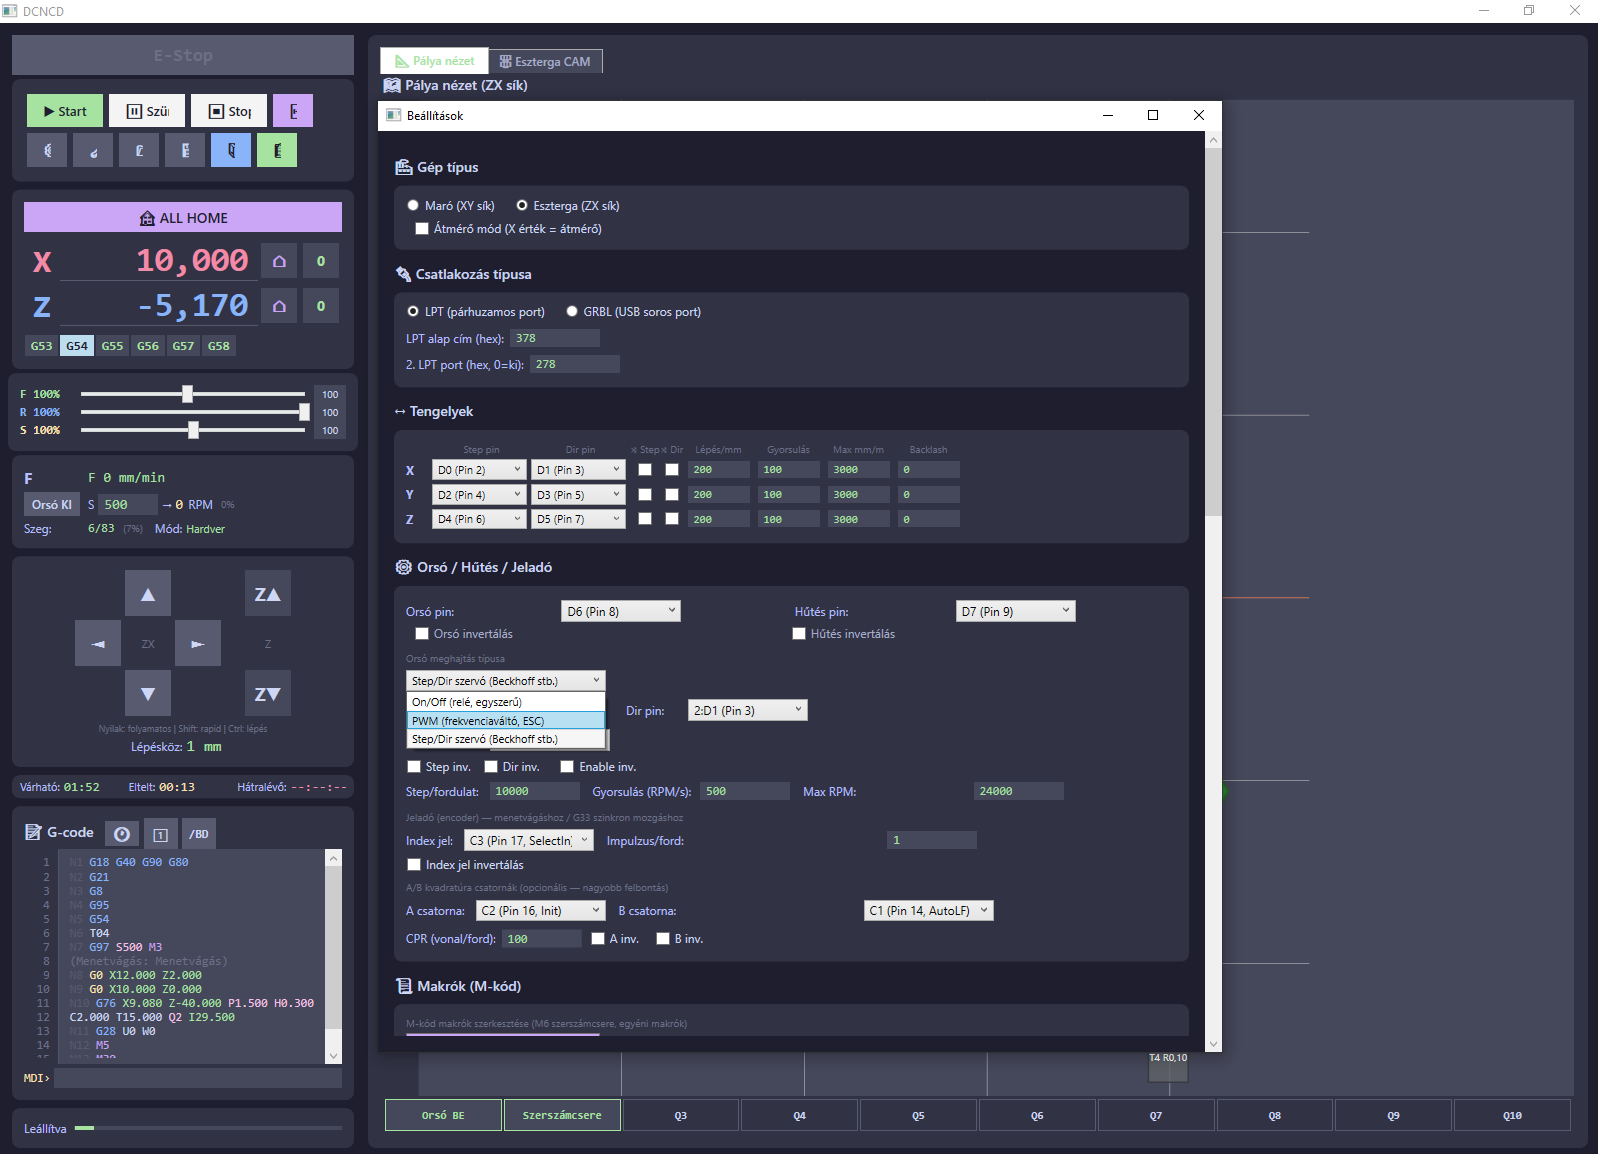Home the Z axis with its house icon
This screenshot has height=1154, width=1598.
(279, 306)
